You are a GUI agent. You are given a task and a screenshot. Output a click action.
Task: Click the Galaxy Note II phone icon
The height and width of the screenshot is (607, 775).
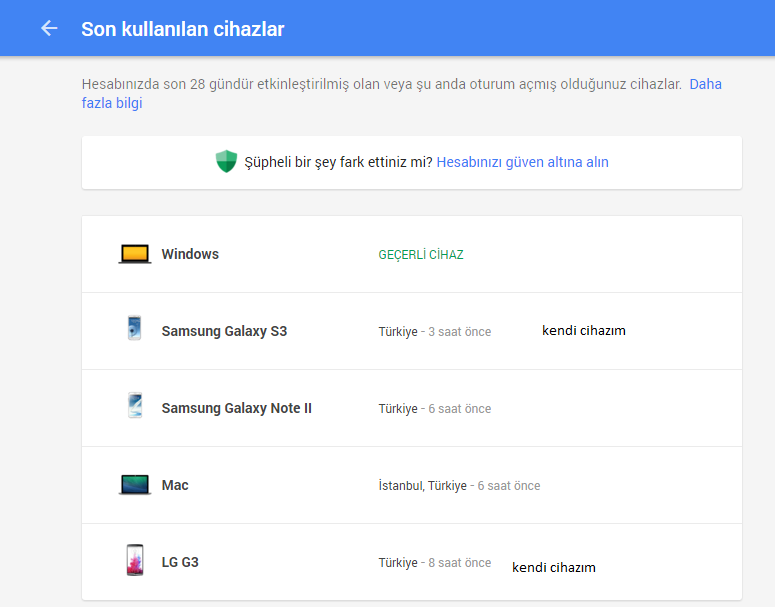pos(135,405)
